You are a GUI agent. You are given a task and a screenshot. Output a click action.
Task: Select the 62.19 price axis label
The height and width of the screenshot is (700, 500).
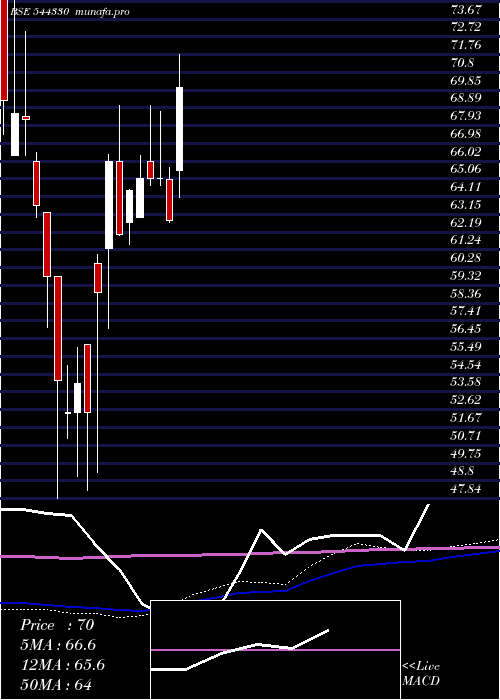click(466, 222)
